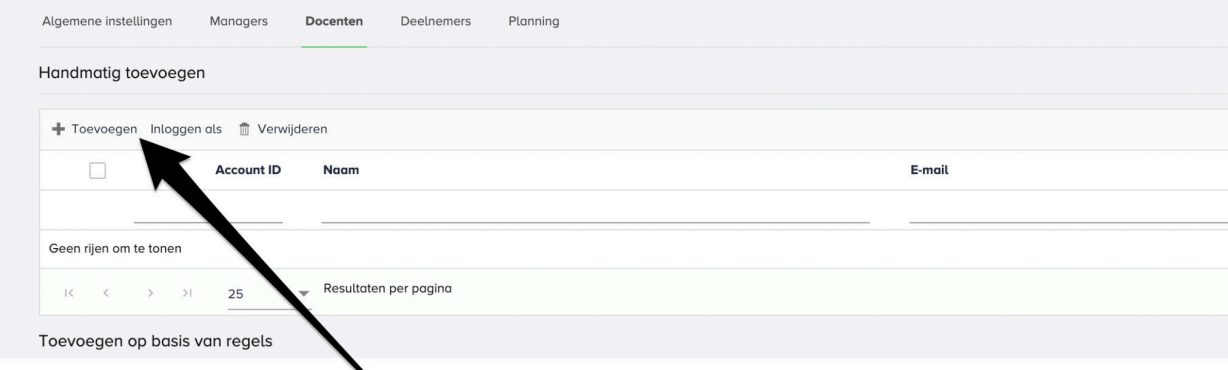
Task: Go to next page chevron
Action: coord(150,293)
